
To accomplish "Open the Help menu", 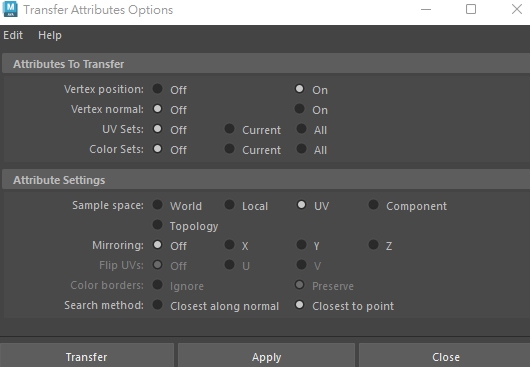I will (50, 35).
